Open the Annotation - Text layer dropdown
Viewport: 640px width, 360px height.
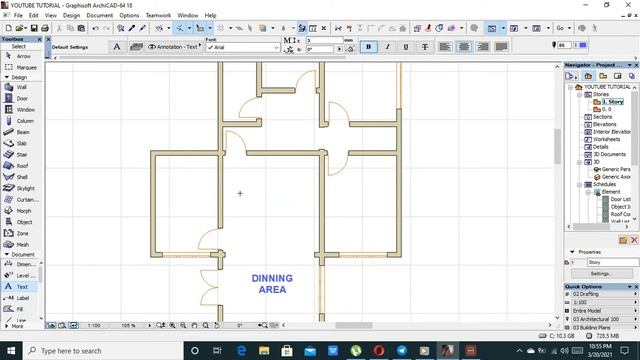coord(174,47)
